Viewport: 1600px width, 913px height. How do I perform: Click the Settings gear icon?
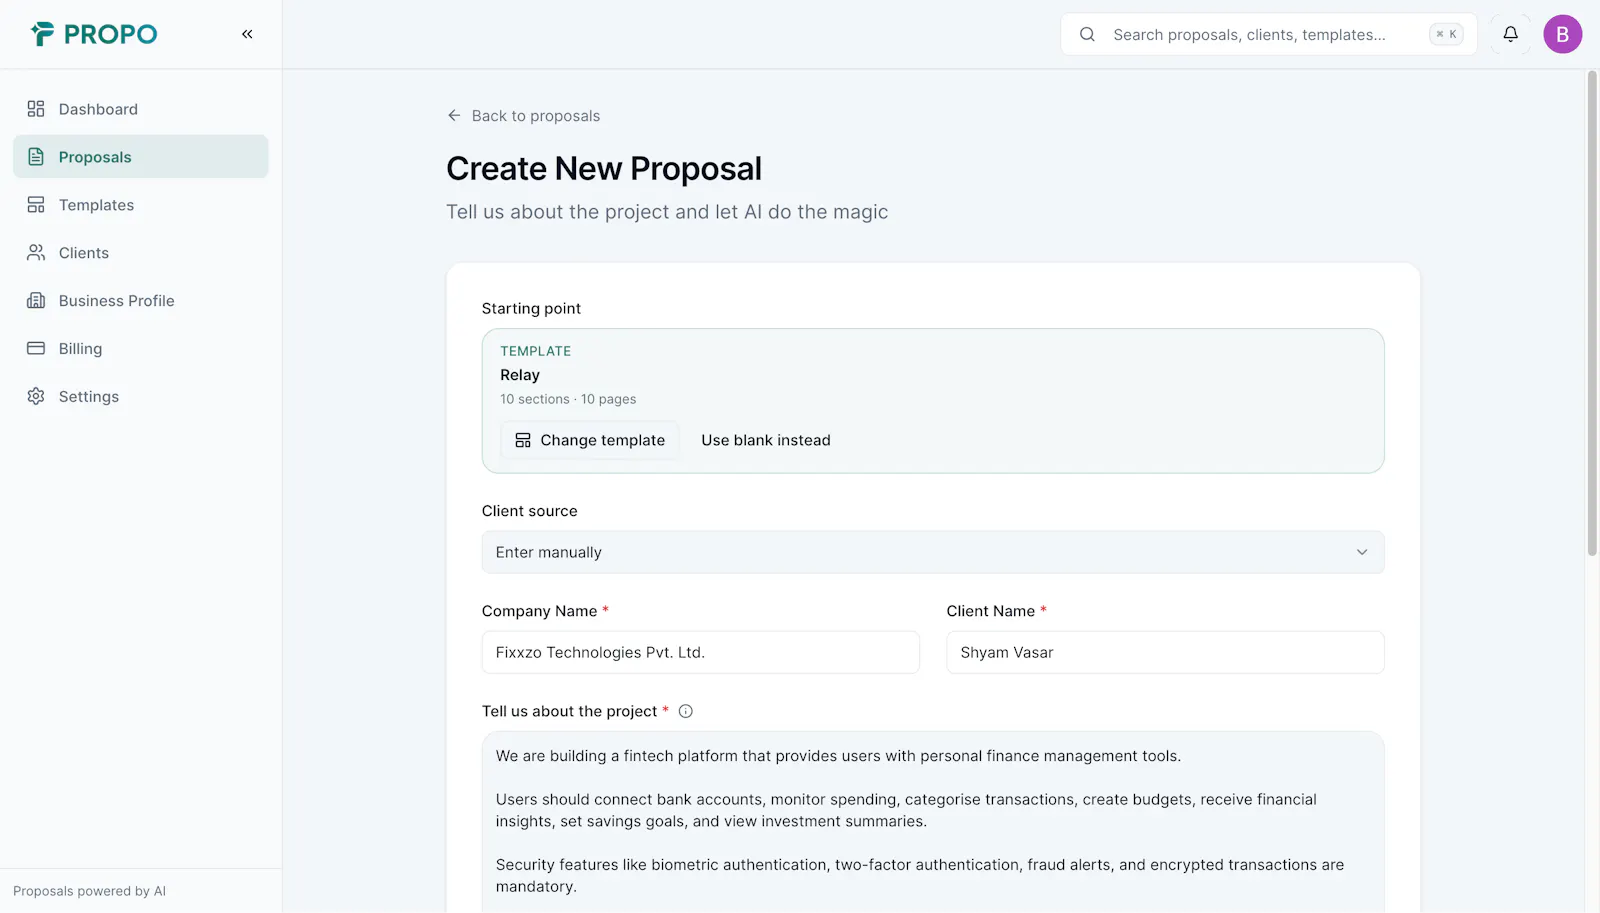coord(36,397)
